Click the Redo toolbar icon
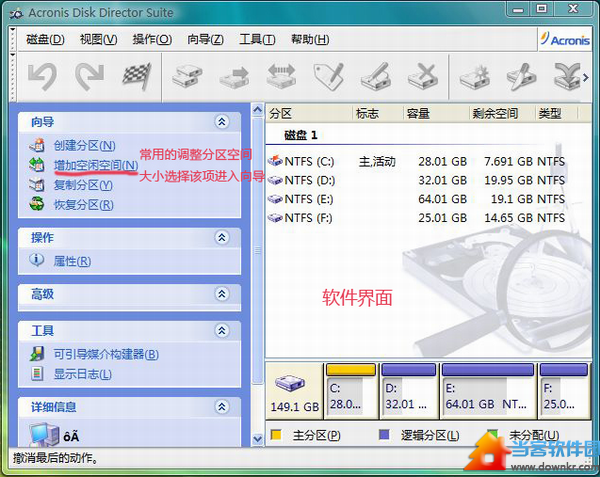Viewport: 600px width, 477px height. [x=90, y=77]
